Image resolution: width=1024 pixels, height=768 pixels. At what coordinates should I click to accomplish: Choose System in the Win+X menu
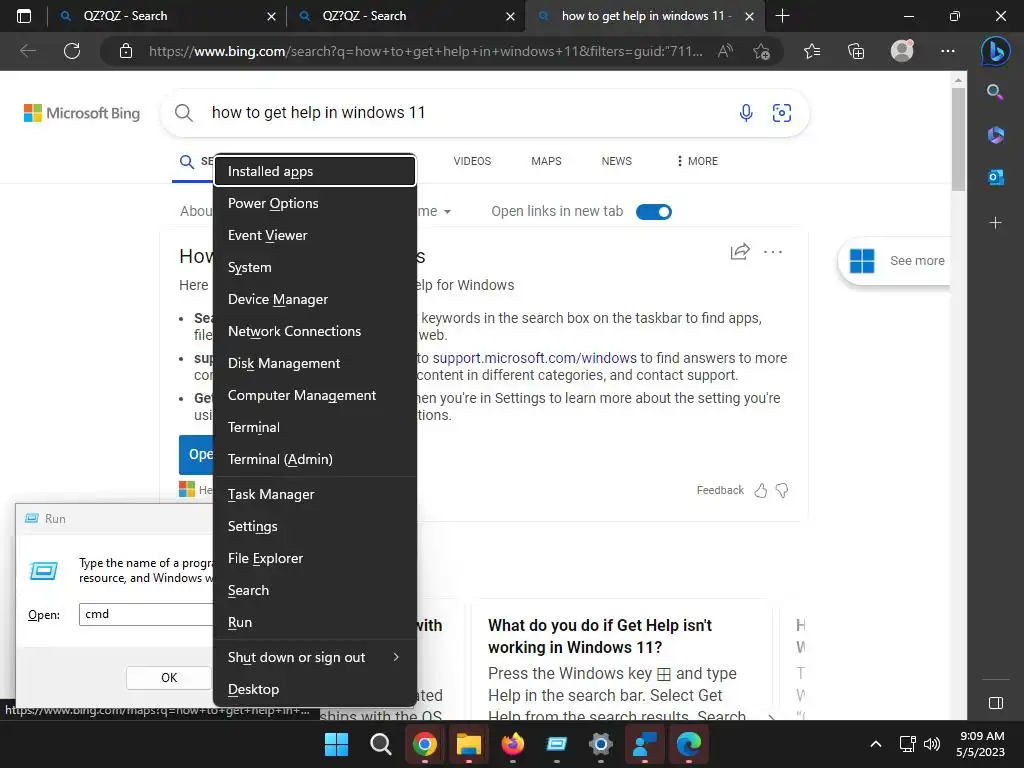point(315,267)
